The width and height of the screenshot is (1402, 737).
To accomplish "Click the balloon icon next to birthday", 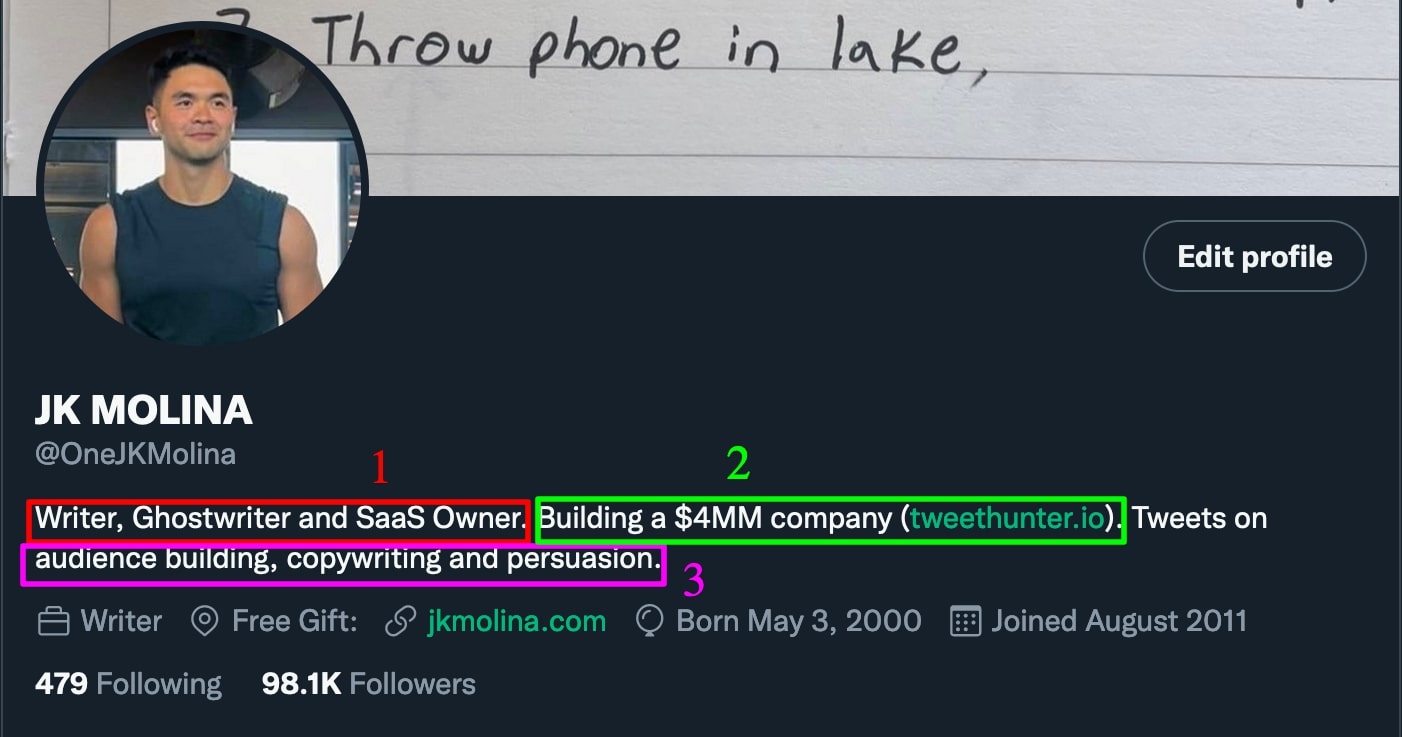I will click(652, 621).
